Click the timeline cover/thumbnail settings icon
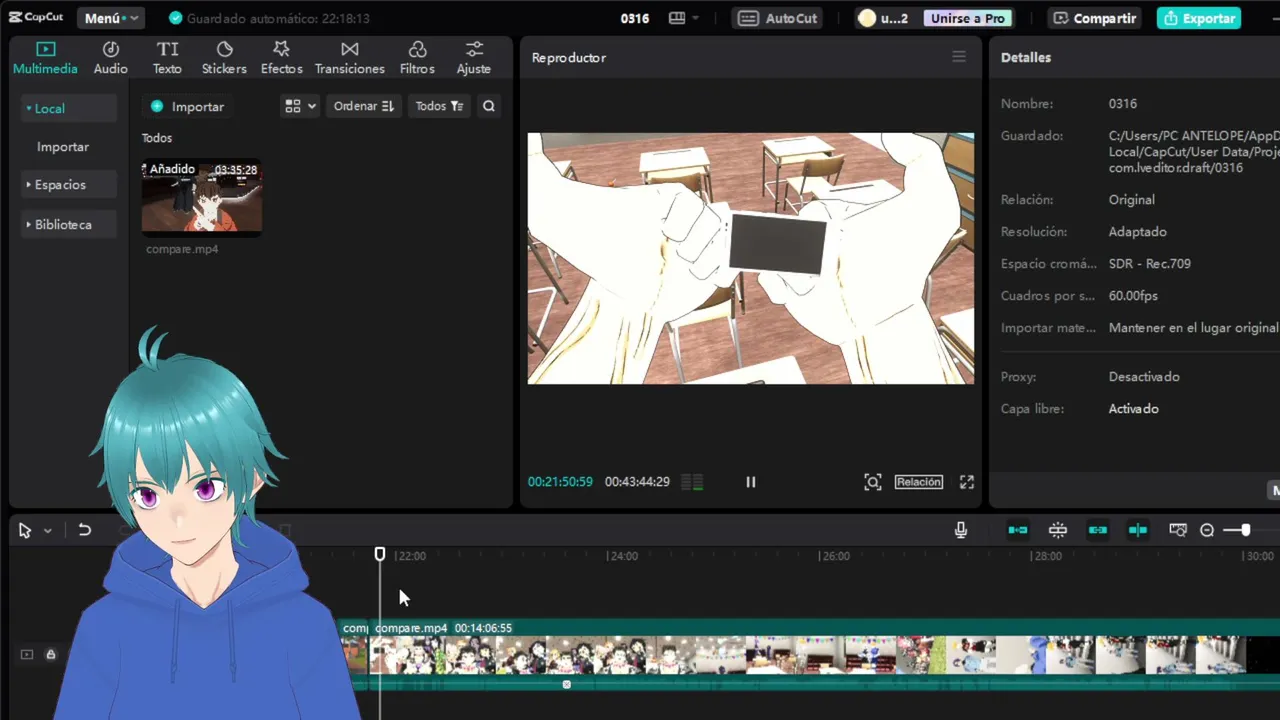This screenshot has height=720, width=1280. coord(1178,531)
